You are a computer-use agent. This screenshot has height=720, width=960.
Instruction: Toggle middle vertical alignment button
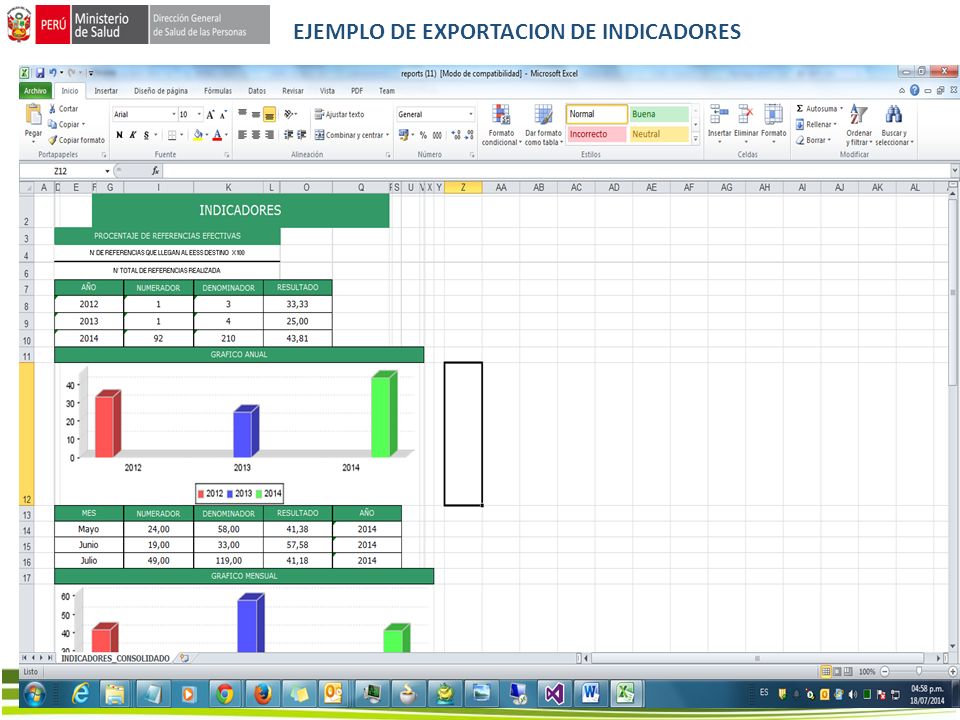tap(255, 114)
